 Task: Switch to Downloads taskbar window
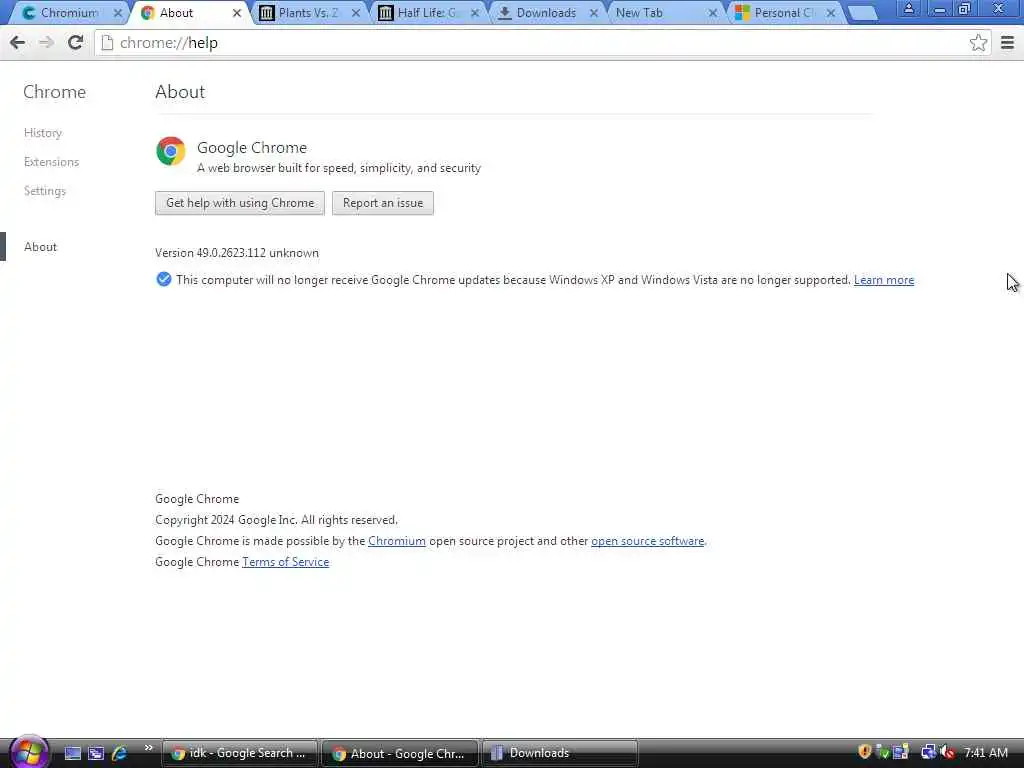560,754
